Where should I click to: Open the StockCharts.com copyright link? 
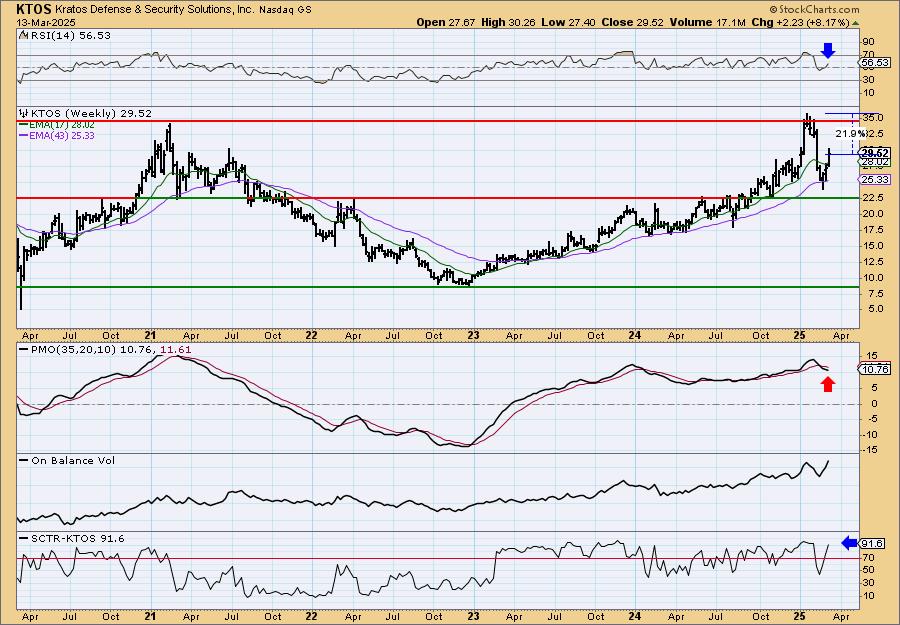tap(814, 9)
